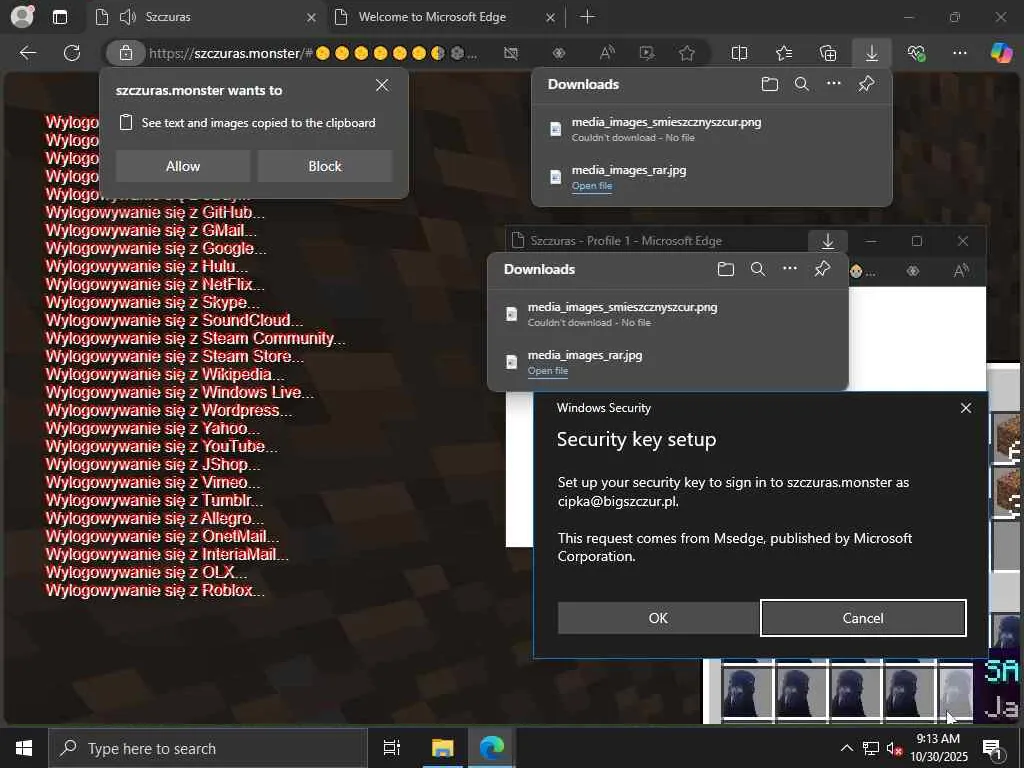The width and height of the screenshot is (1024, 768).
Task: Open Task View on the taskbar
Action: pyautogui.click(x=391, y=748)
